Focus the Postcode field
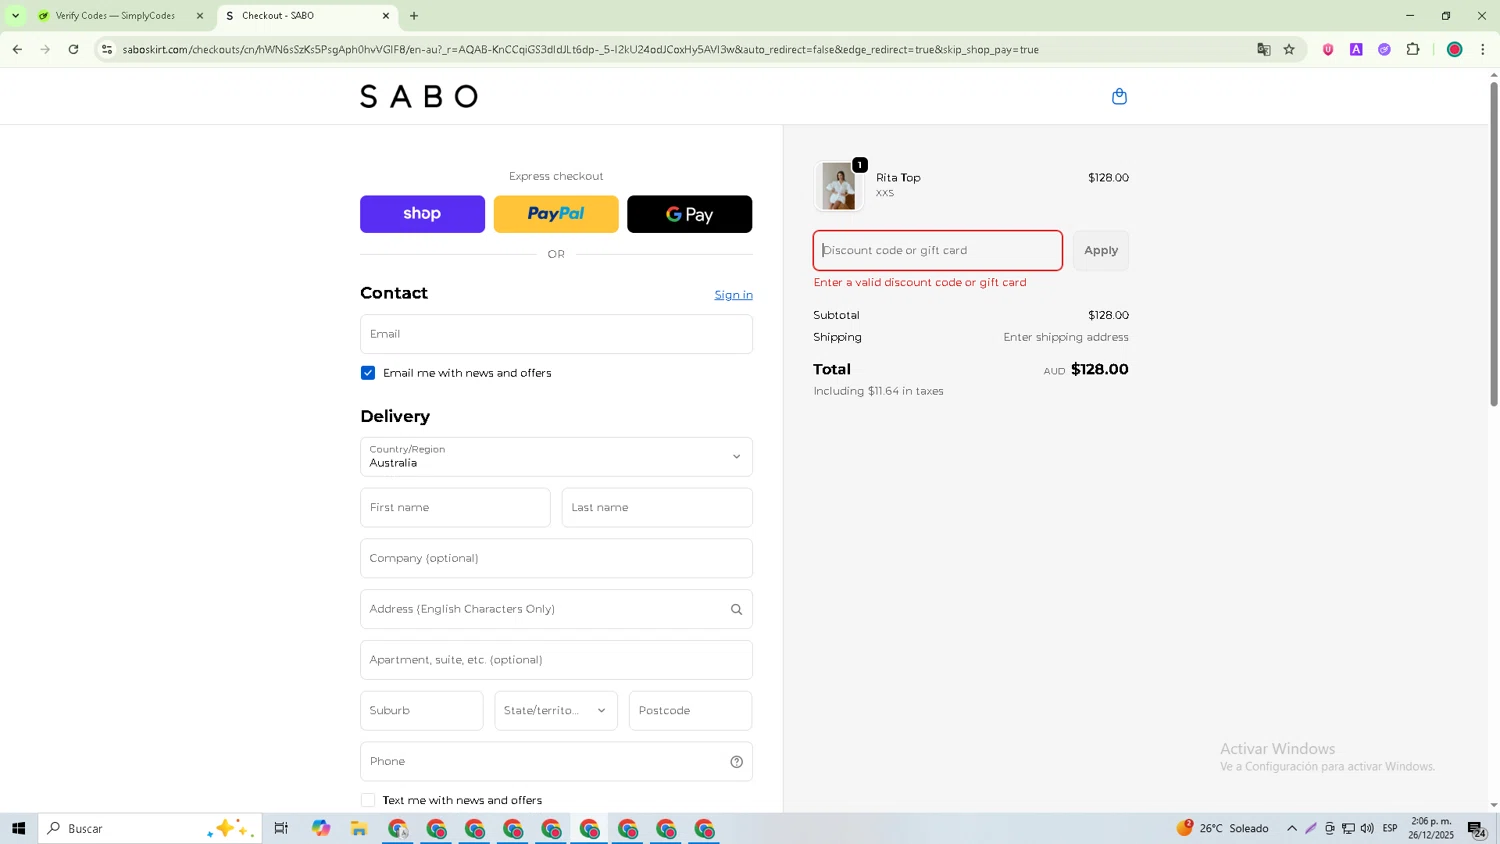 pos(691,711)
